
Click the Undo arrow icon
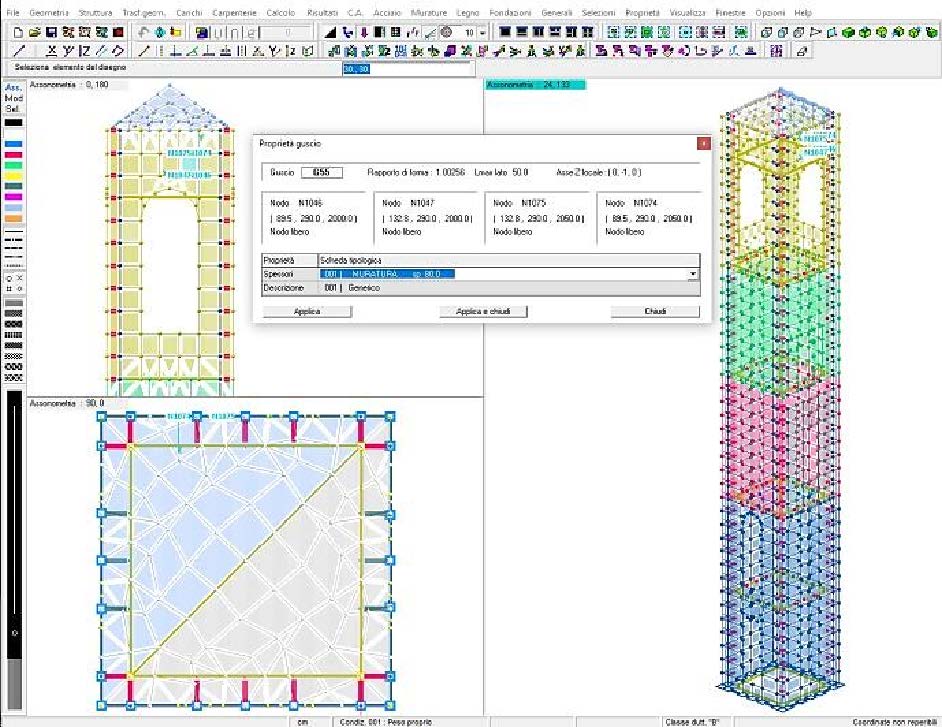point(144,32)
